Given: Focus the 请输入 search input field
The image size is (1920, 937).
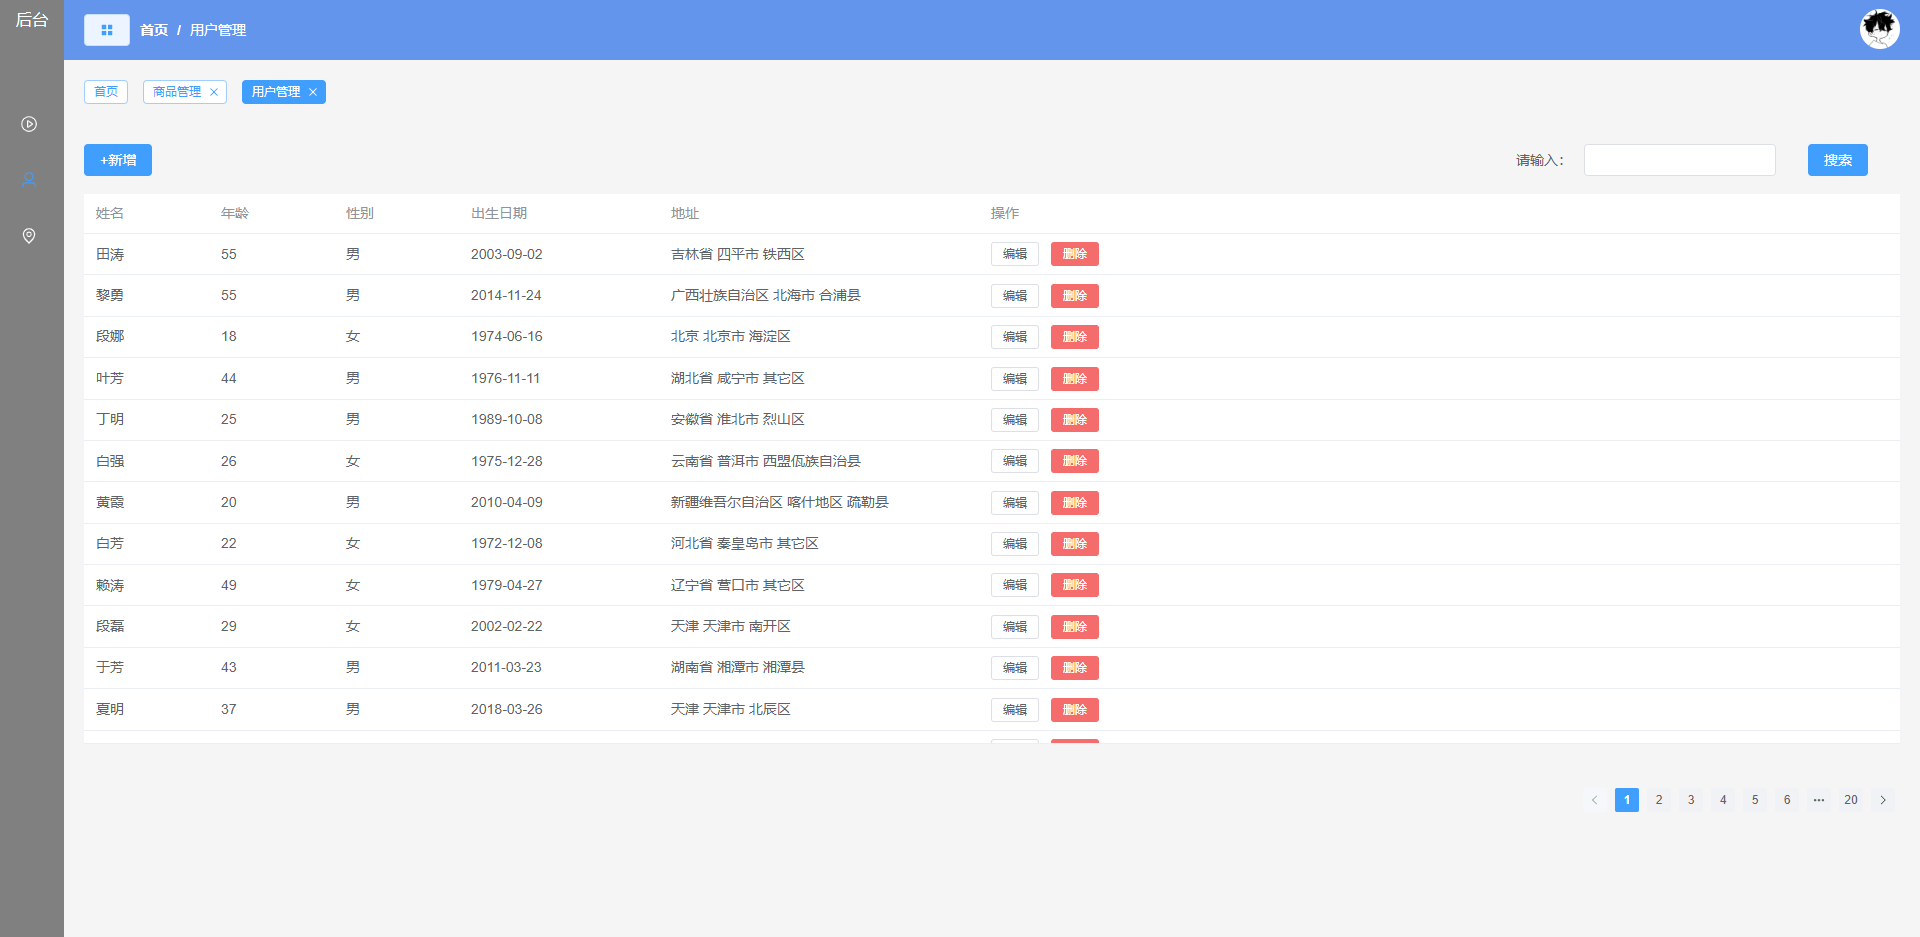Looking at the screenshot, I should pyautogui.click(x=1680, y=160).
